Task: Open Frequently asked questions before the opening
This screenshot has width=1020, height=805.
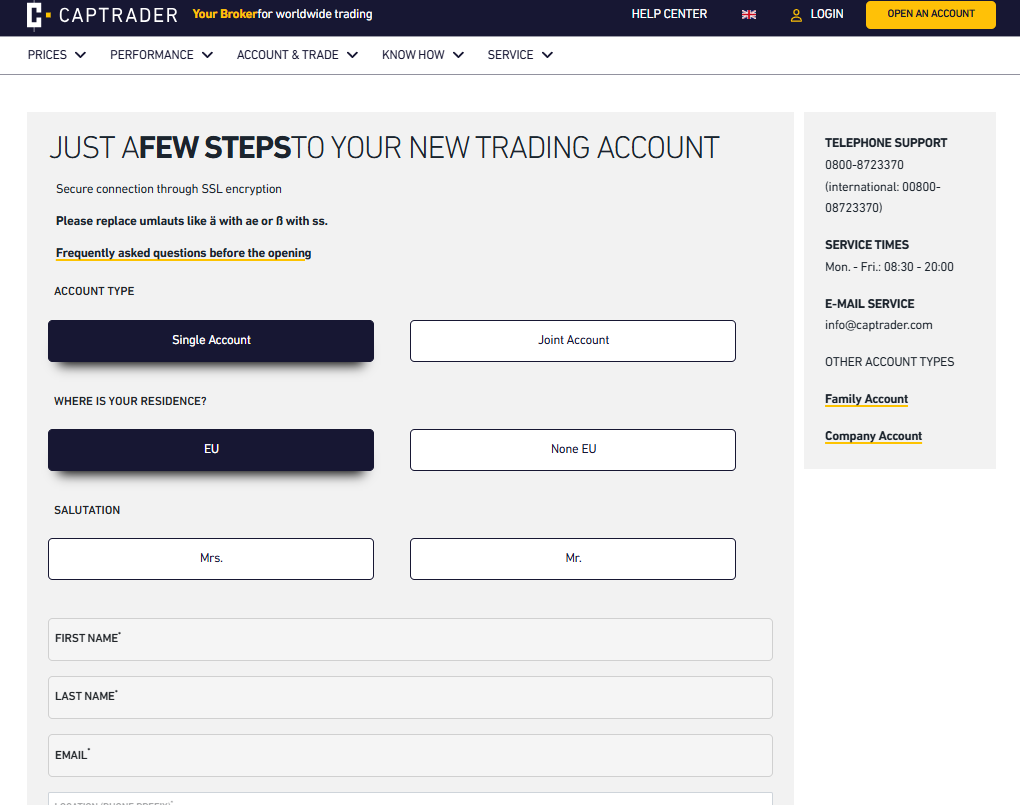Action: coord(183,253)
